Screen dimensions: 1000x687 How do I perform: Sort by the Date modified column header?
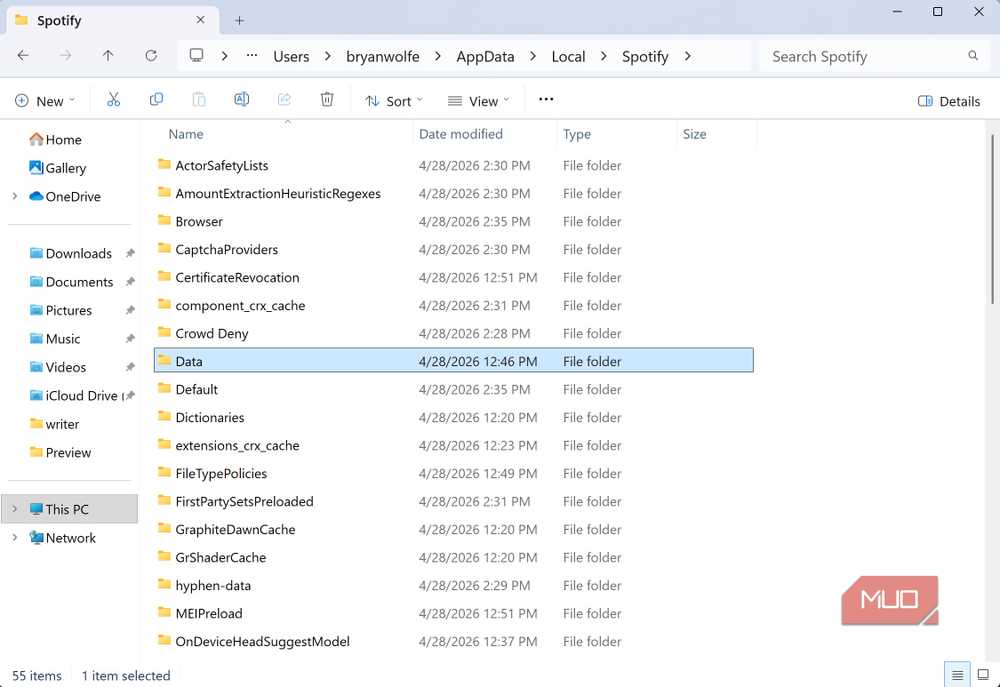click(460, 134)
